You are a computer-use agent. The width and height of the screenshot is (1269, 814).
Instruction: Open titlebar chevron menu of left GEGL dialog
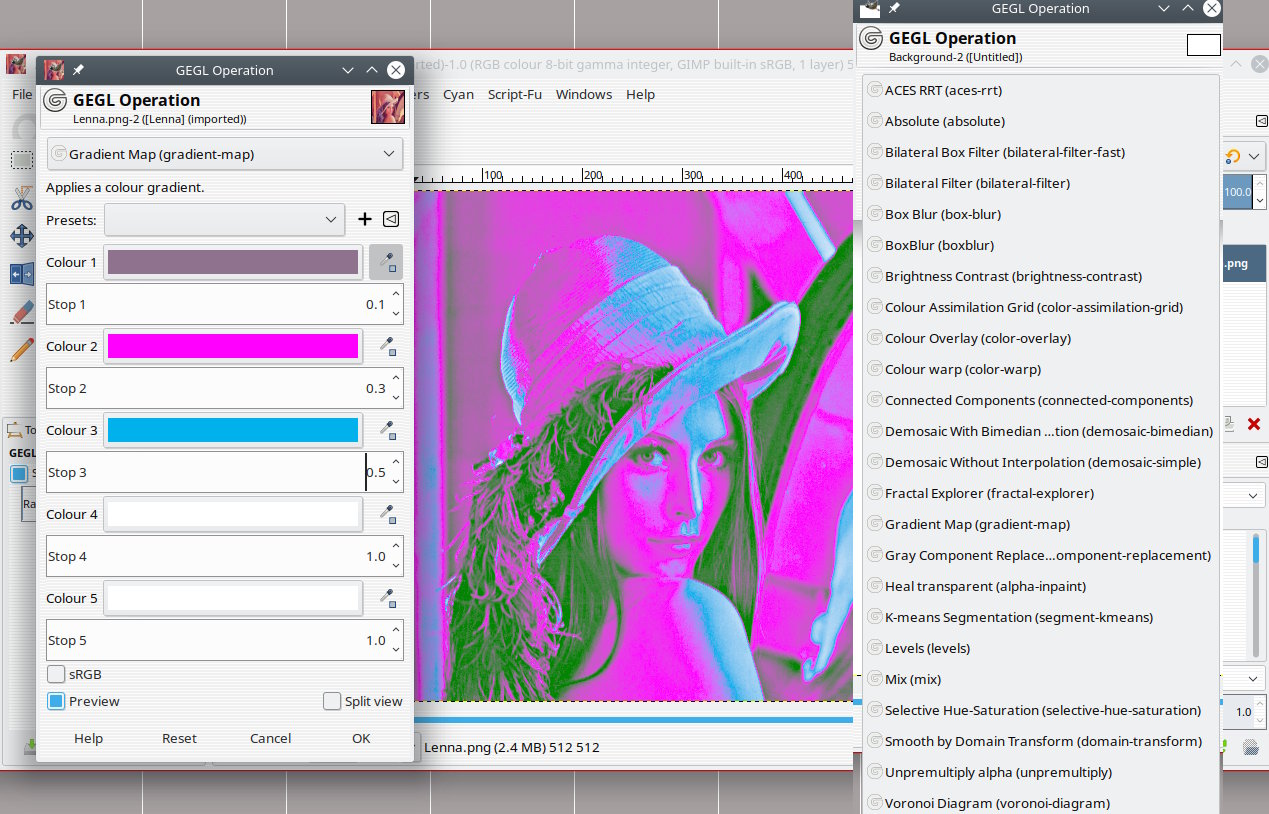347,70
